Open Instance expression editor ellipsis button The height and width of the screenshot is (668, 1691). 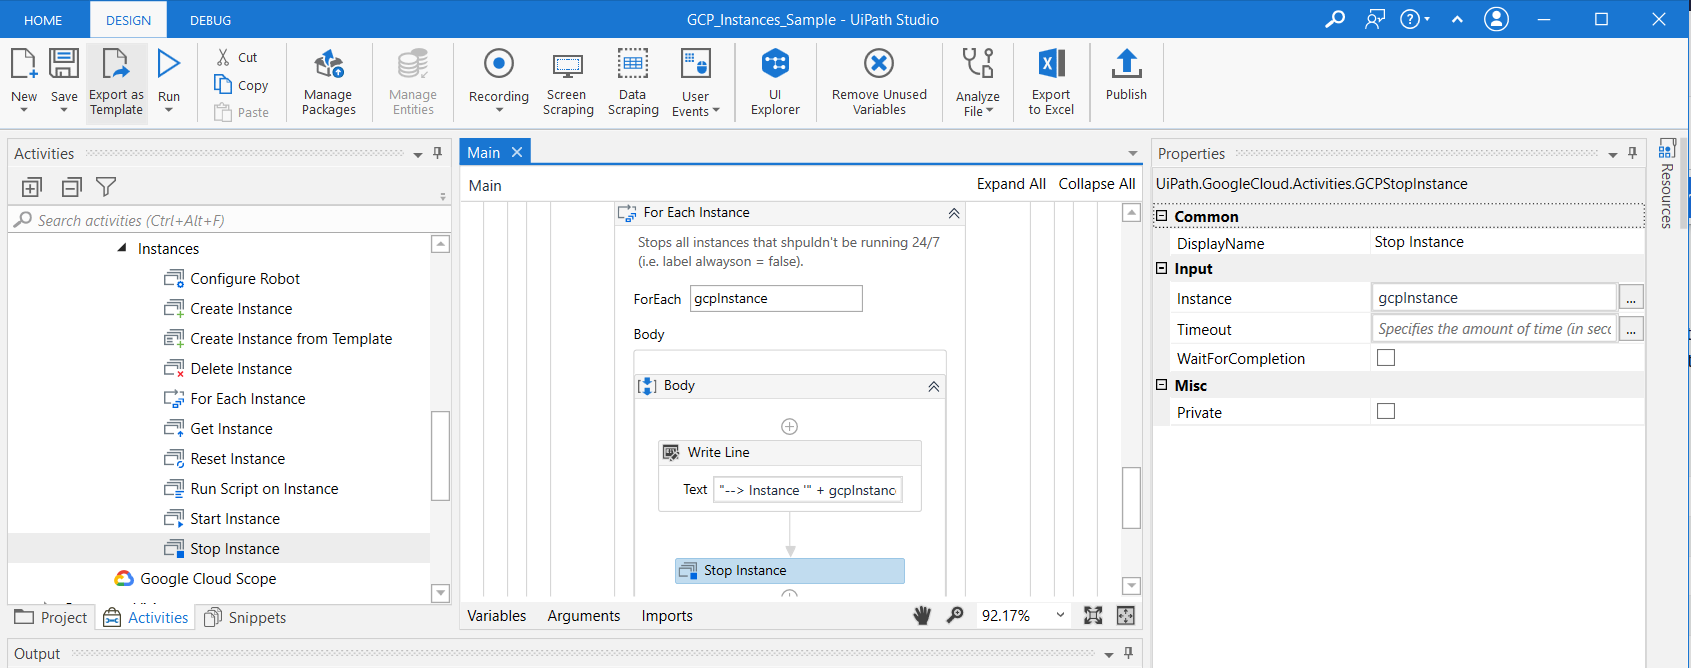pyautogui.click(x=1631, y=298)
